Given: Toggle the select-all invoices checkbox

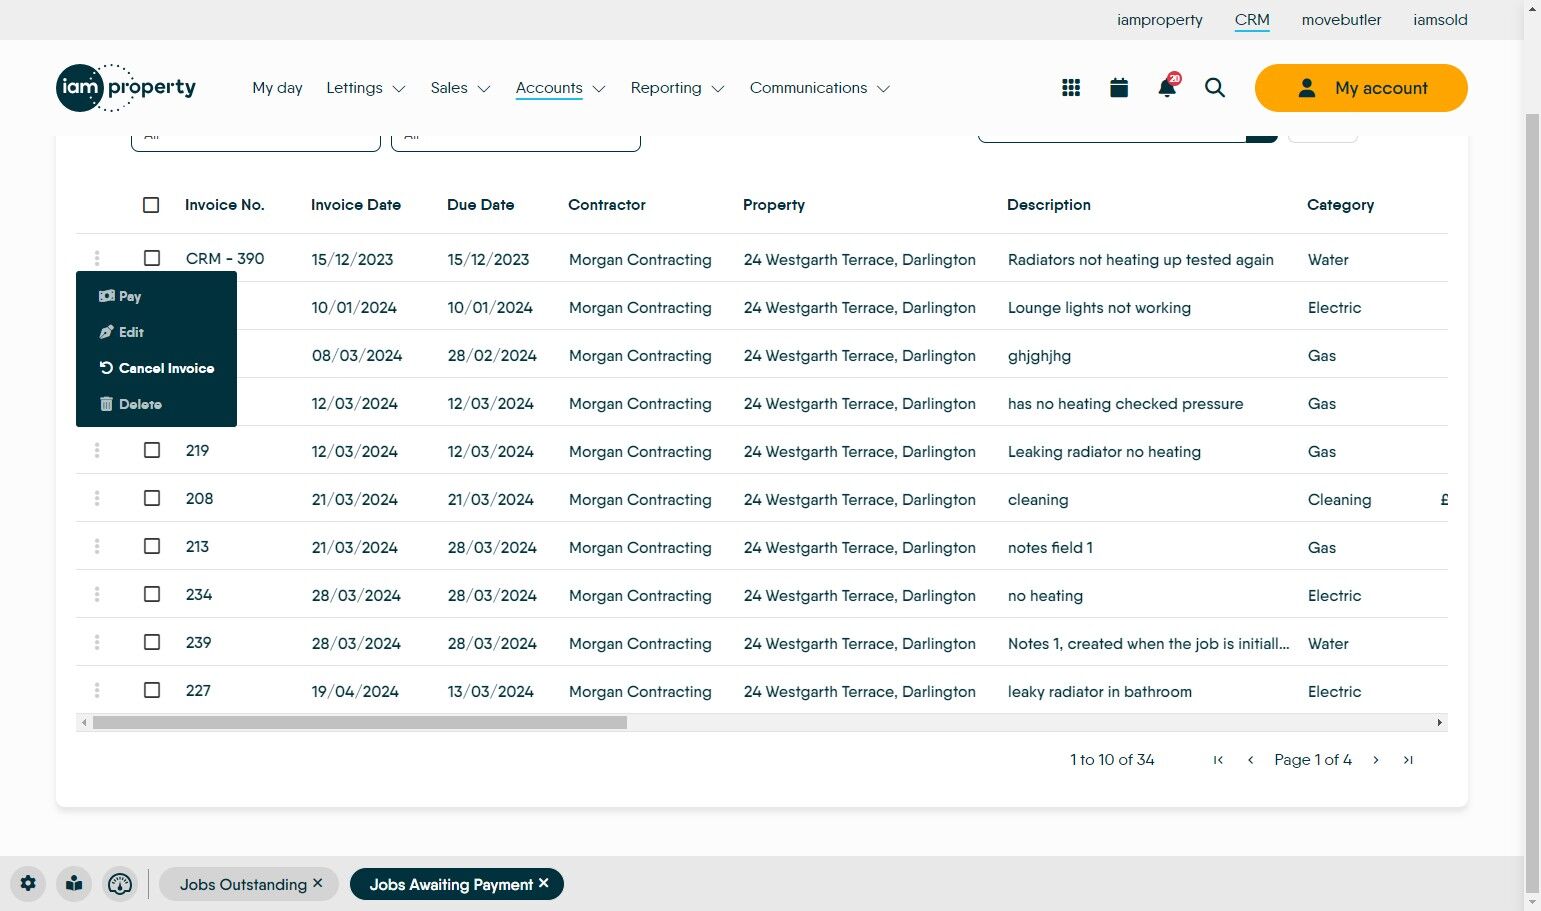Looking at the screenshot, I should 151,205.
